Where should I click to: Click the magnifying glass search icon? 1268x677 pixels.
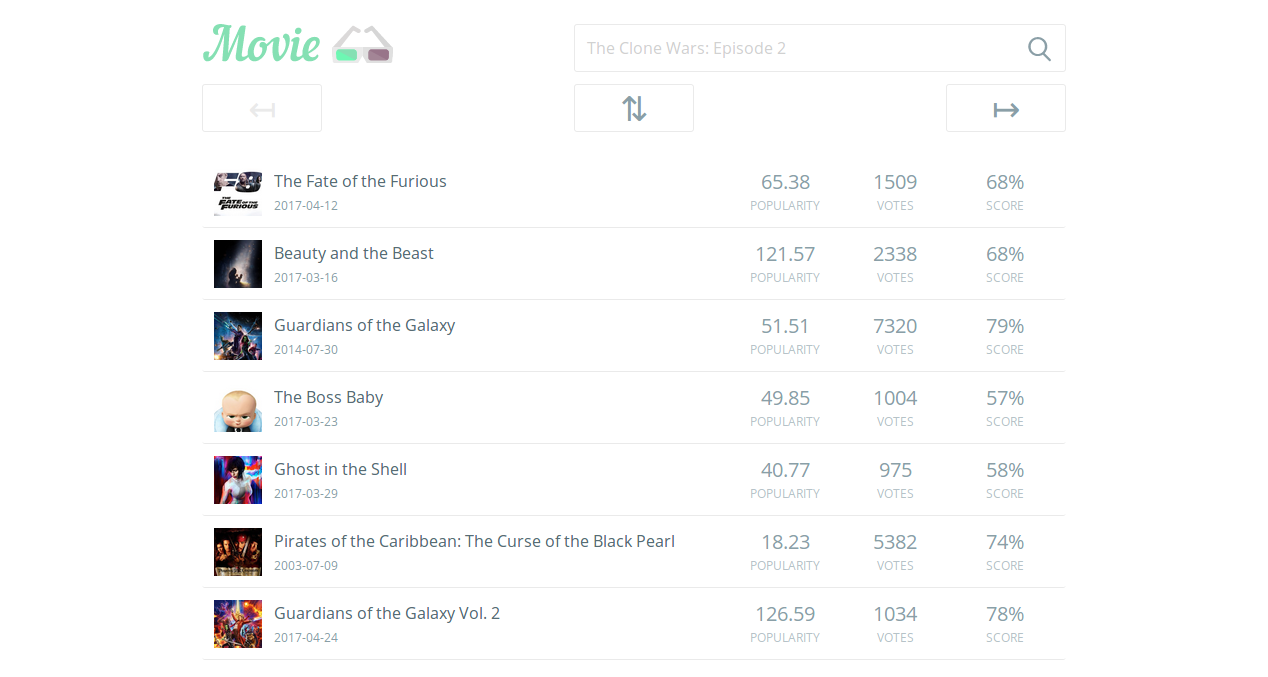pos(1039,48)
